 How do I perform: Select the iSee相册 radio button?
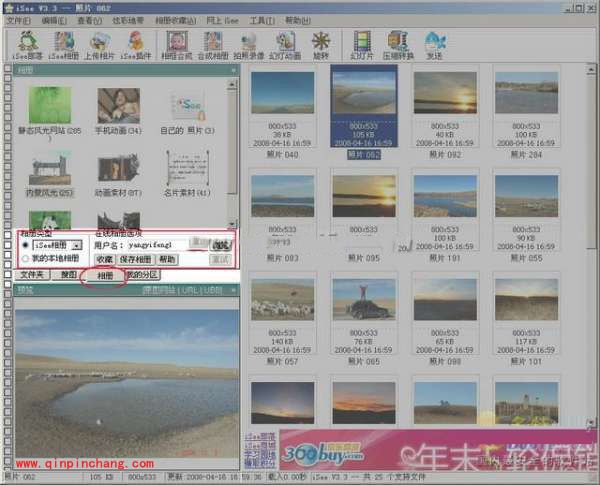(x=26, y=245)
